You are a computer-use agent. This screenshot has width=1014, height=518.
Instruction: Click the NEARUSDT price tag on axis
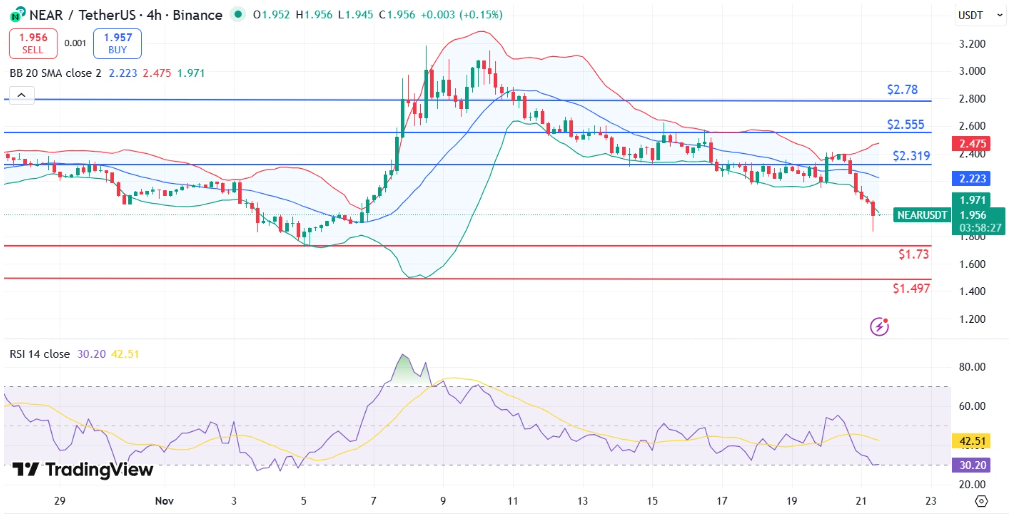pos(920,214)
